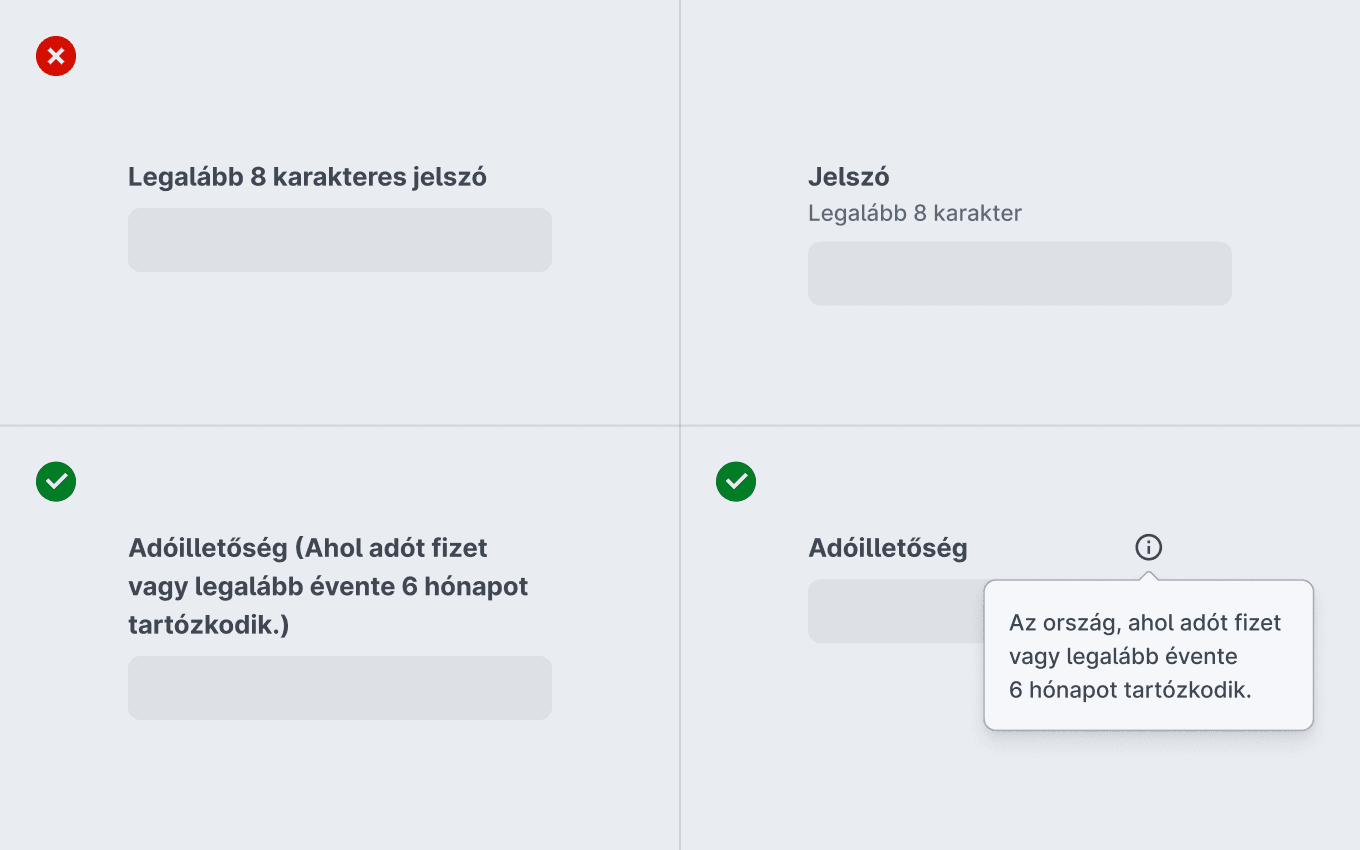Click the 'Legalább 8 karakter' helper text
The image size is (1360, 850).
(915, 213)
